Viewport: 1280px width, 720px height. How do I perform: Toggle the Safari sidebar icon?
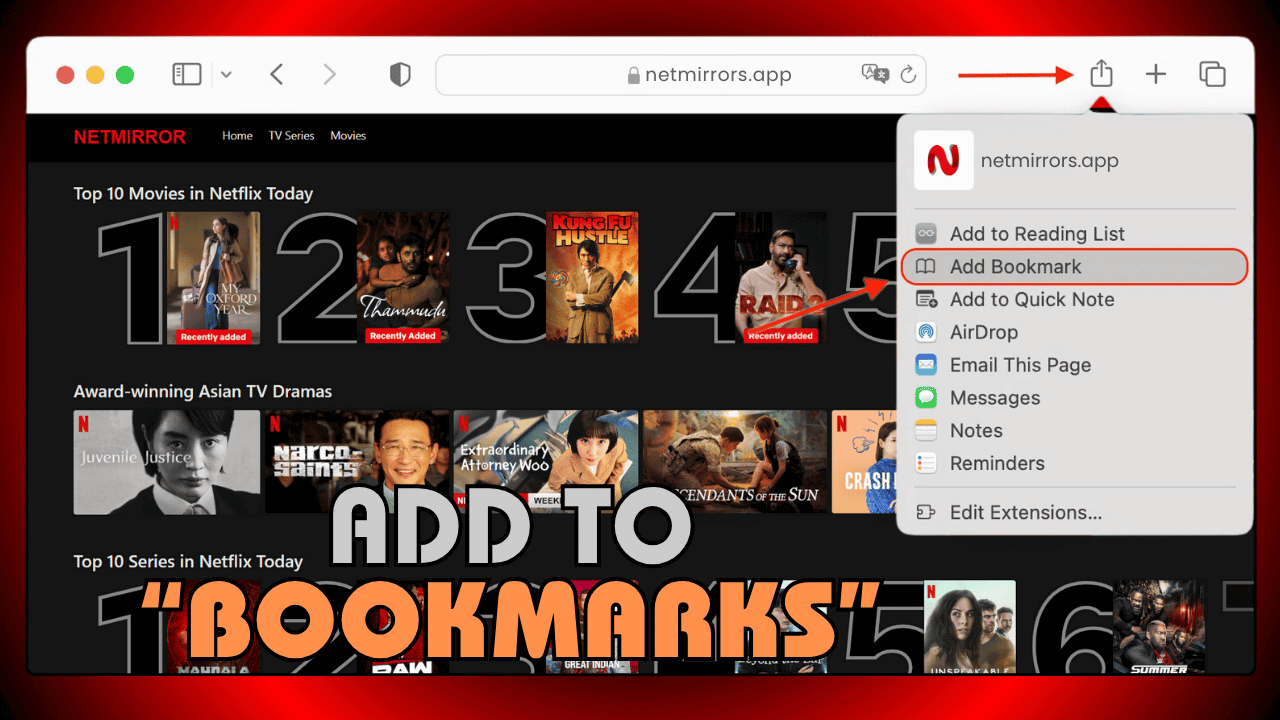187,74
